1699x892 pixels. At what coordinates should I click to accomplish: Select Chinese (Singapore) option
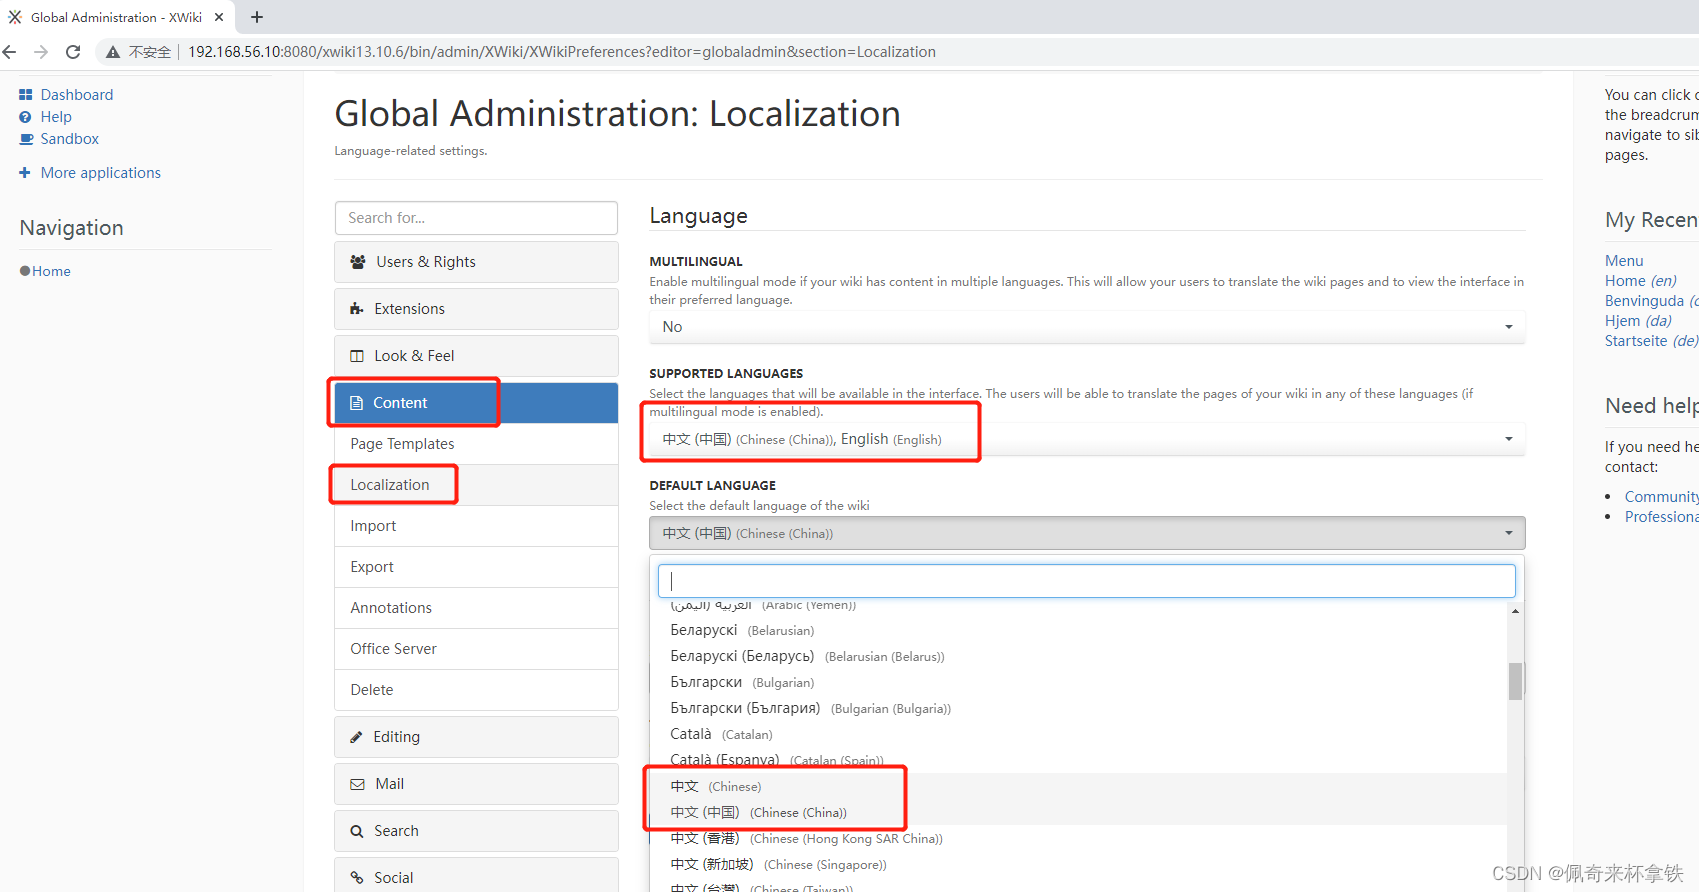click(1078, 864)
